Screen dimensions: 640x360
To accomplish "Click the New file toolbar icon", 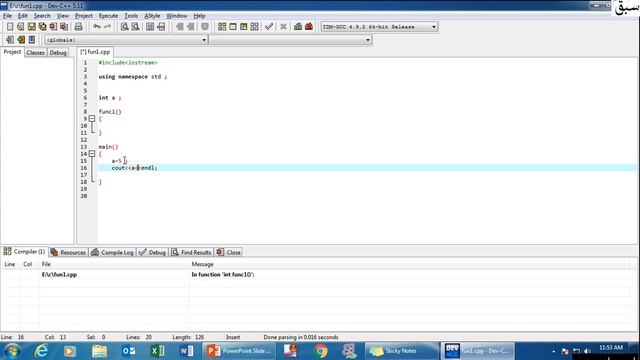I will pos(10,27).
